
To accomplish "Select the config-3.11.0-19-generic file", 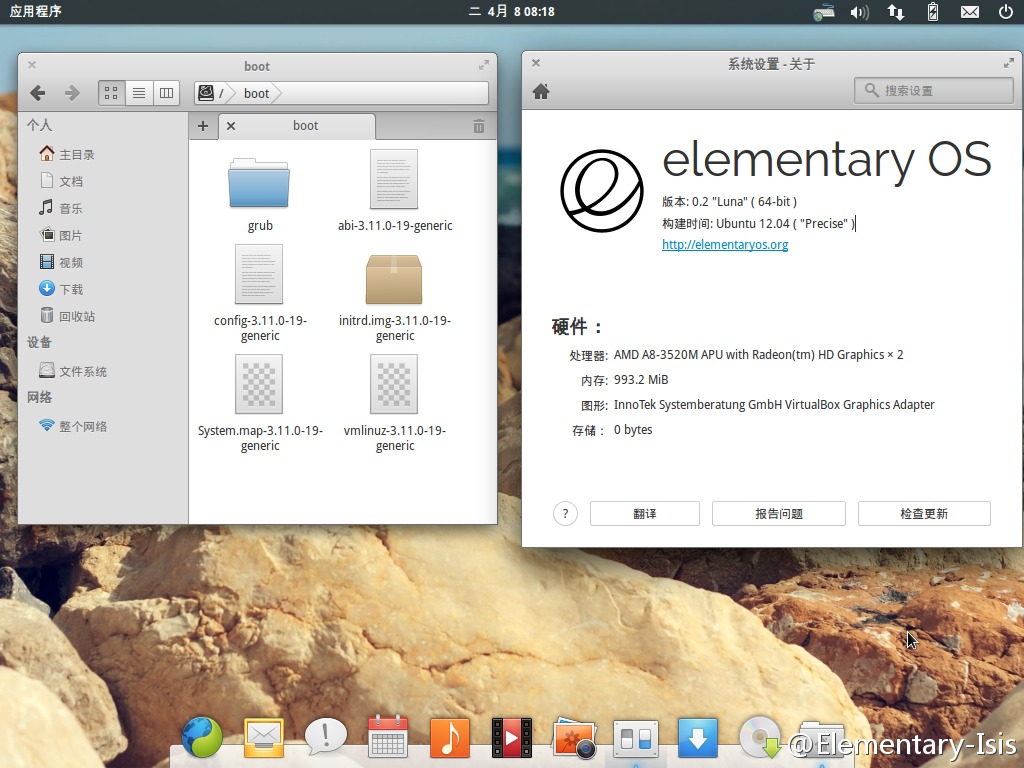I will tap(259, 293).
